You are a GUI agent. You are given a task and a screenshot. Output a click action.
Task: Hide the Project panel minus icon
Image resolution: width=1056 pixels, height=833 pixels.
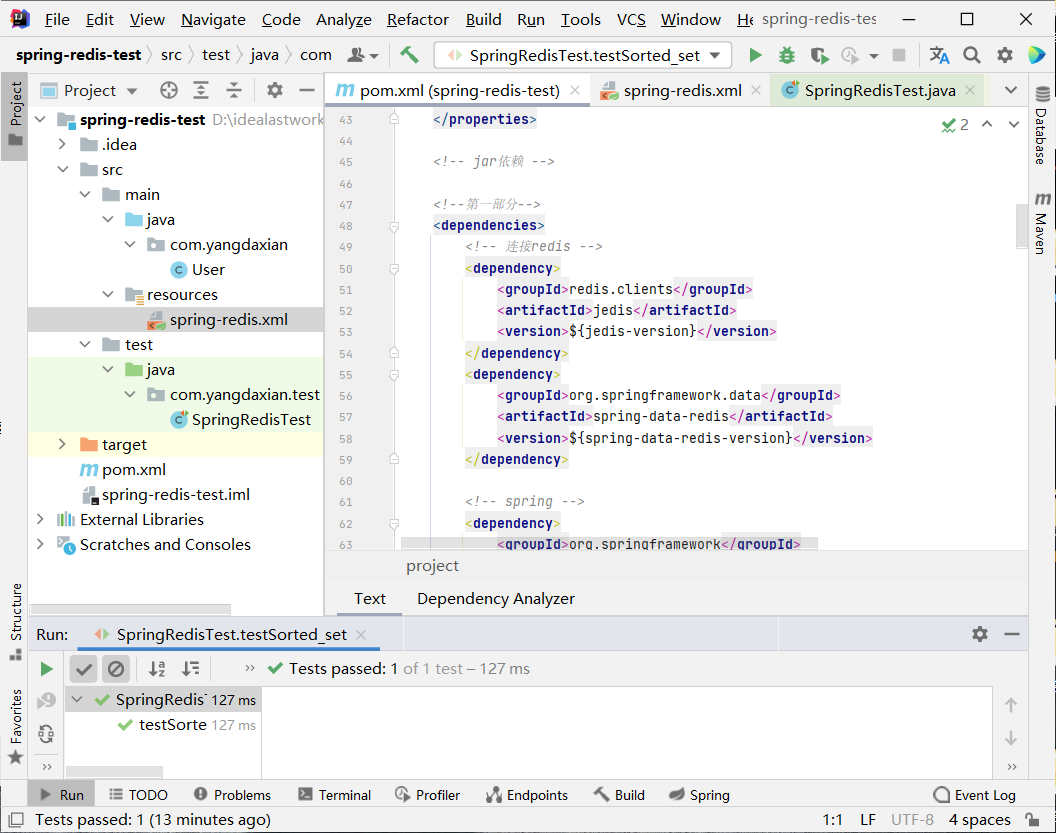tap(306, 90)
